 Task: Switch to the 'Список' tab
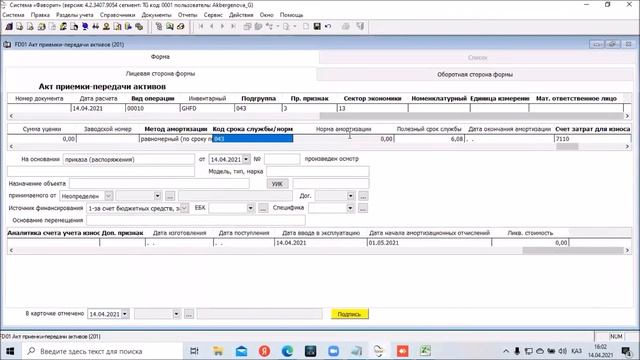coord(477,58)
